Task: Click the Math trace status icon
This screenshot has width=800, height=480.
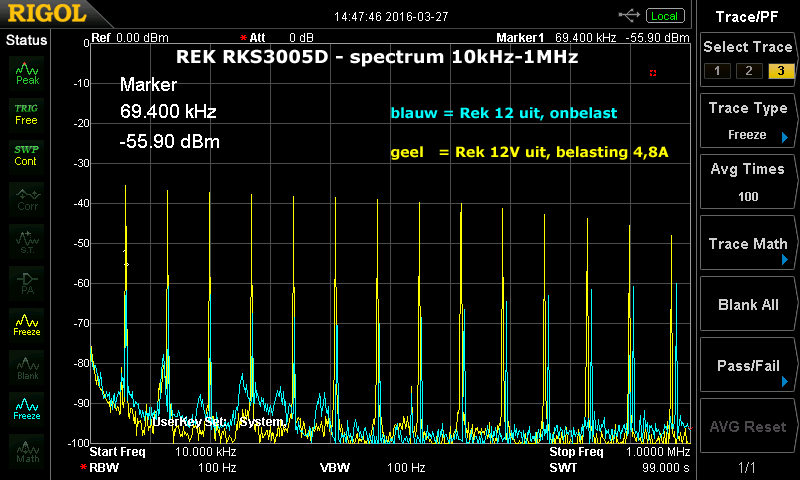Action: pos(27,451)
